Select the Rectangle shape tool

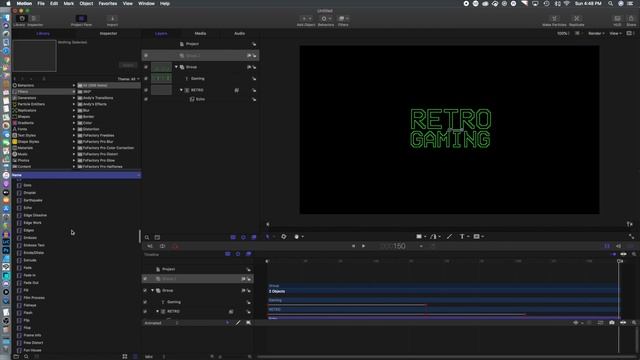(x=419, y=236)
